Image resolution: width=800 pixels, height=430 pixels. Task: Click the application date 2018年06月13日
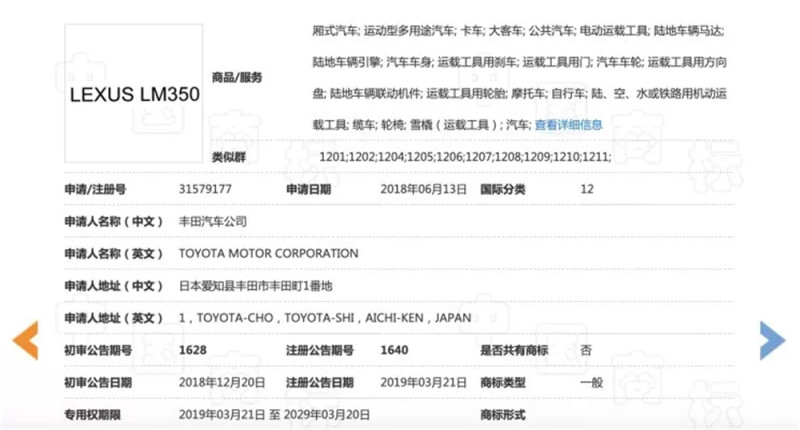click(x=424, y=188)
